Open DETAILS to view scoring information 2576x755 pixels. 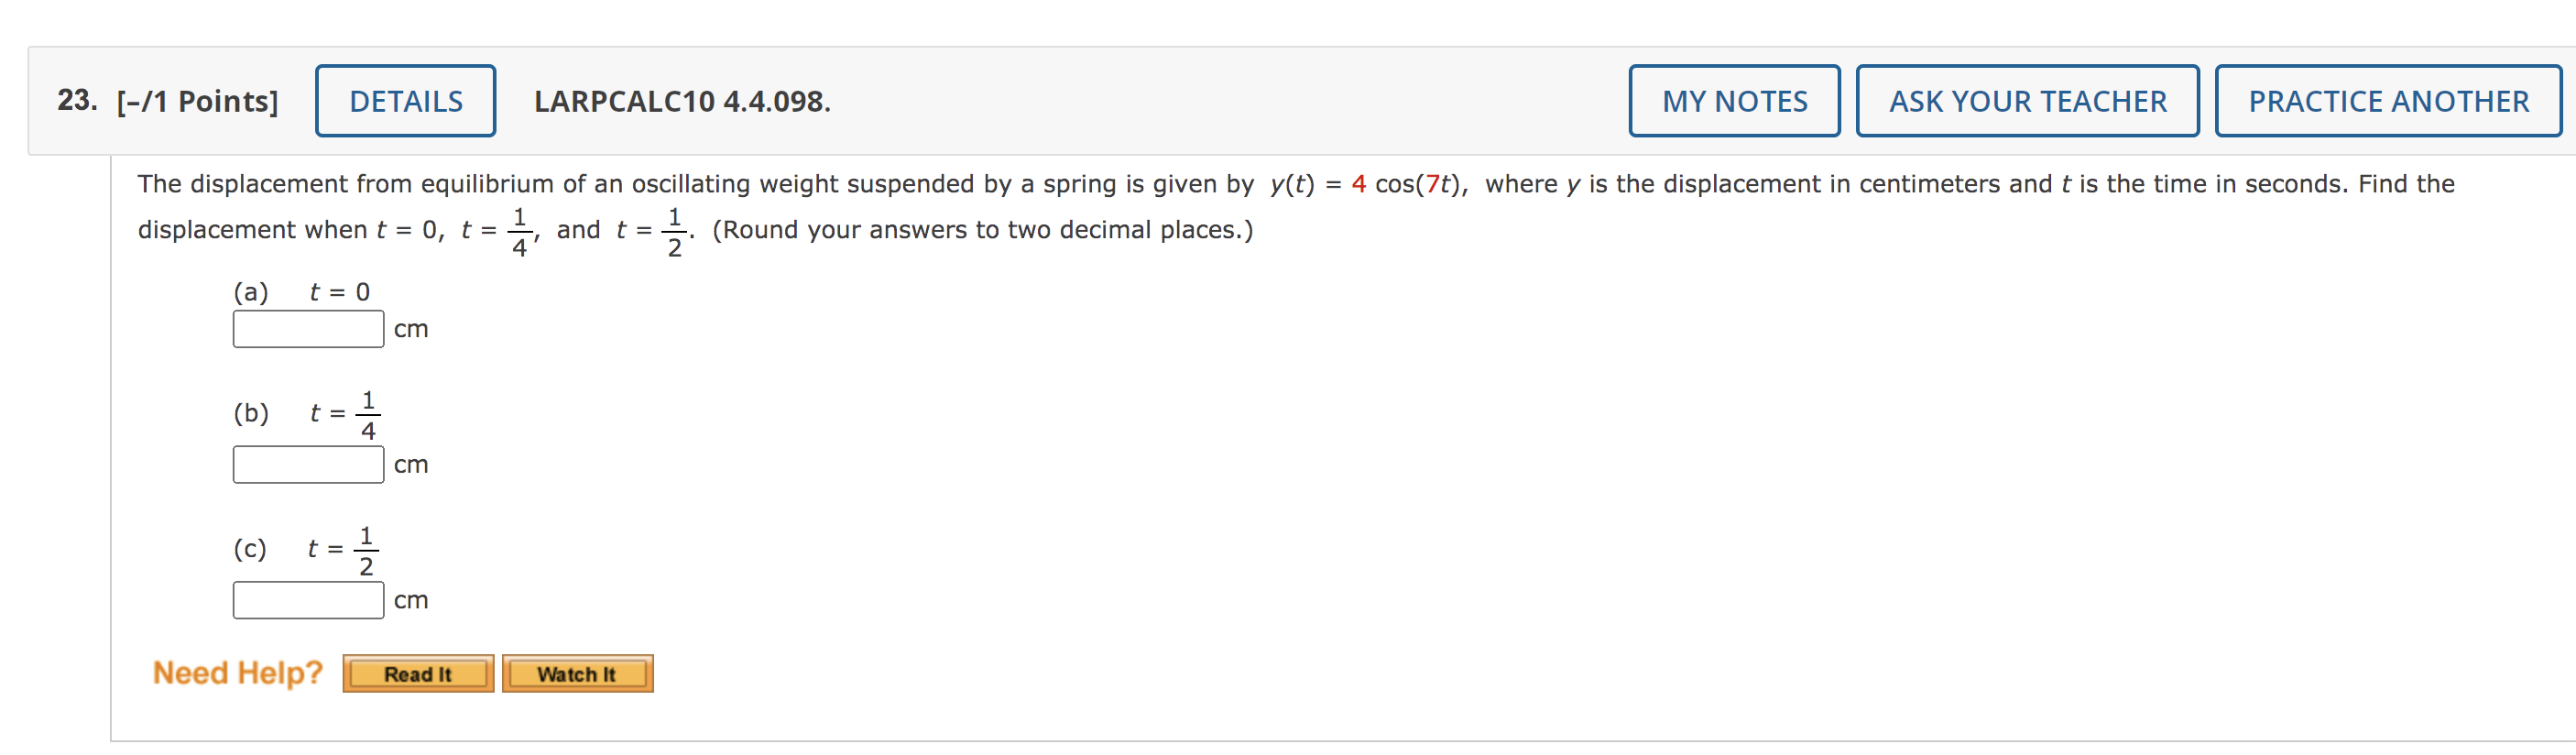(x=405, y=100)
